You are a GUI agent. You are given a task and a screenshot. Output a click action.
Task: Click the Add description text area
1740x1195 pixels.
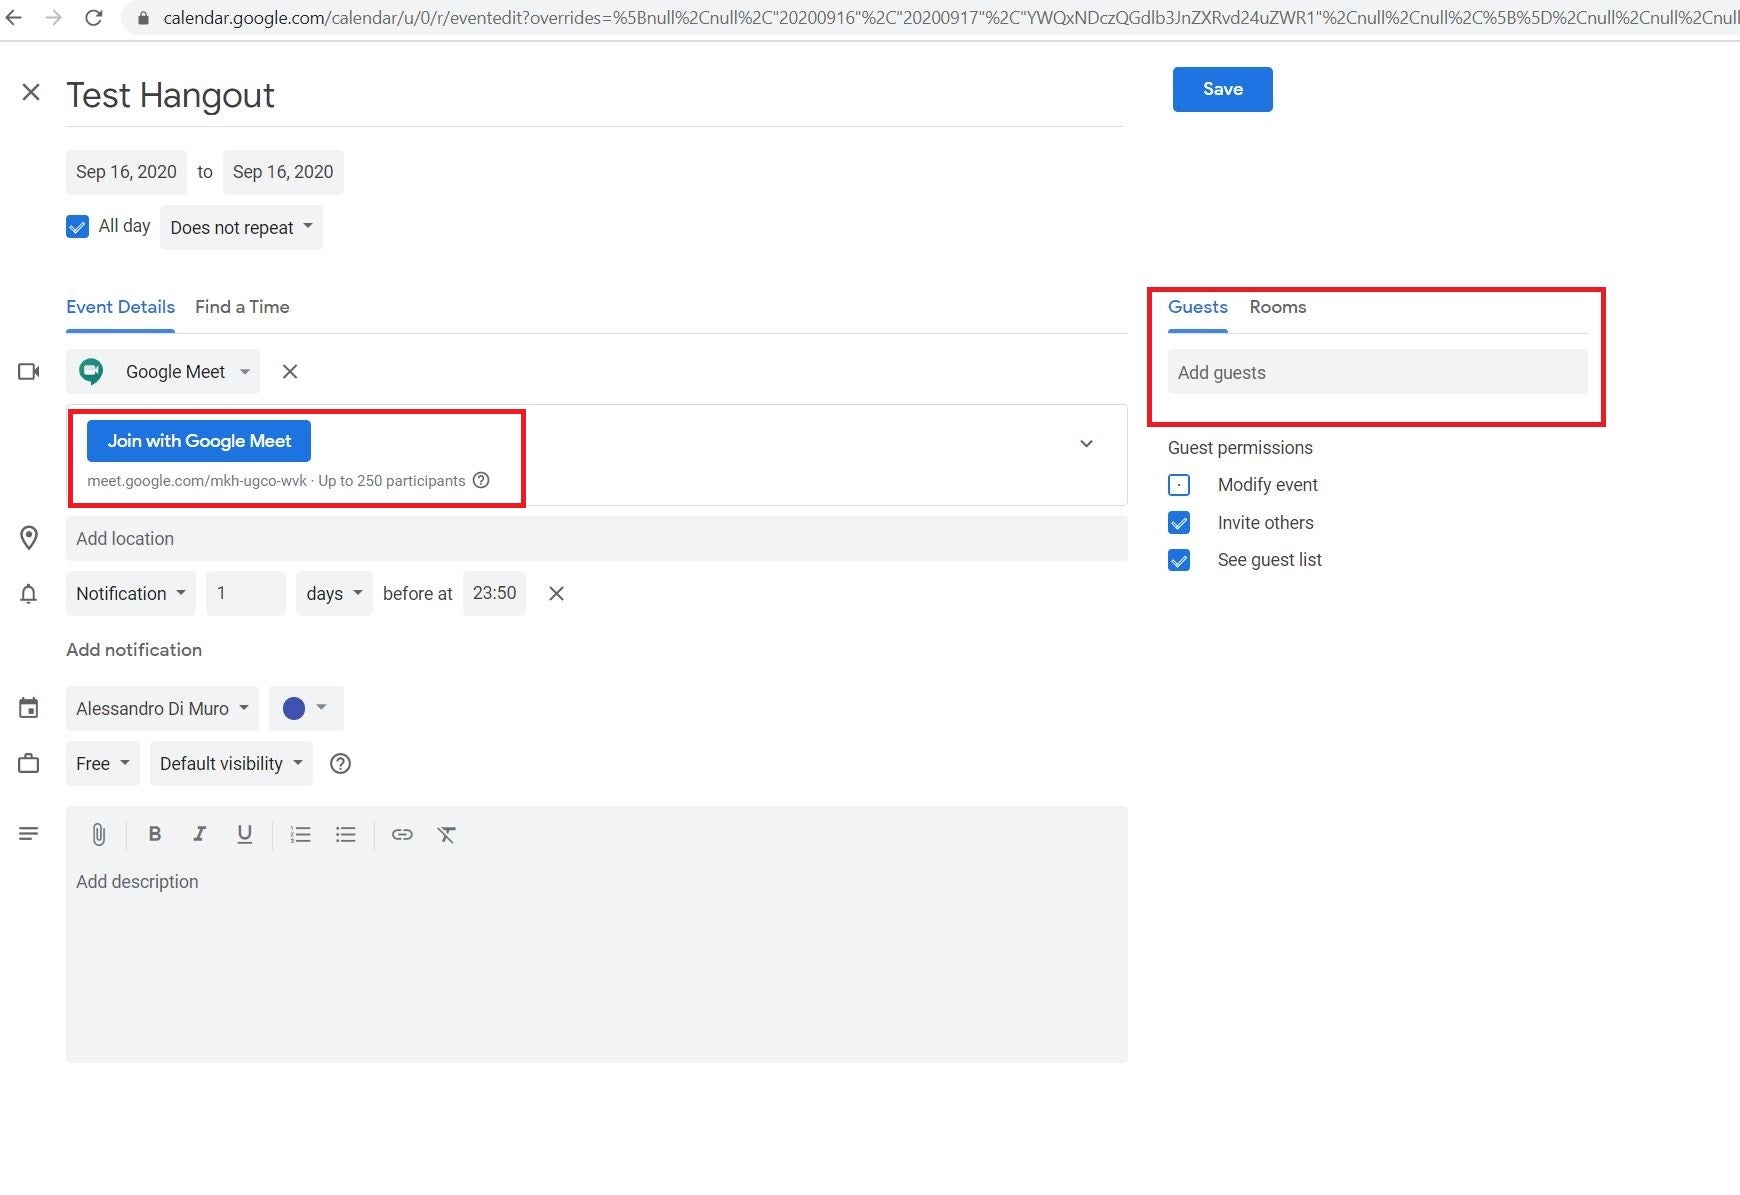pyautogui.click(x=597, y=960)
